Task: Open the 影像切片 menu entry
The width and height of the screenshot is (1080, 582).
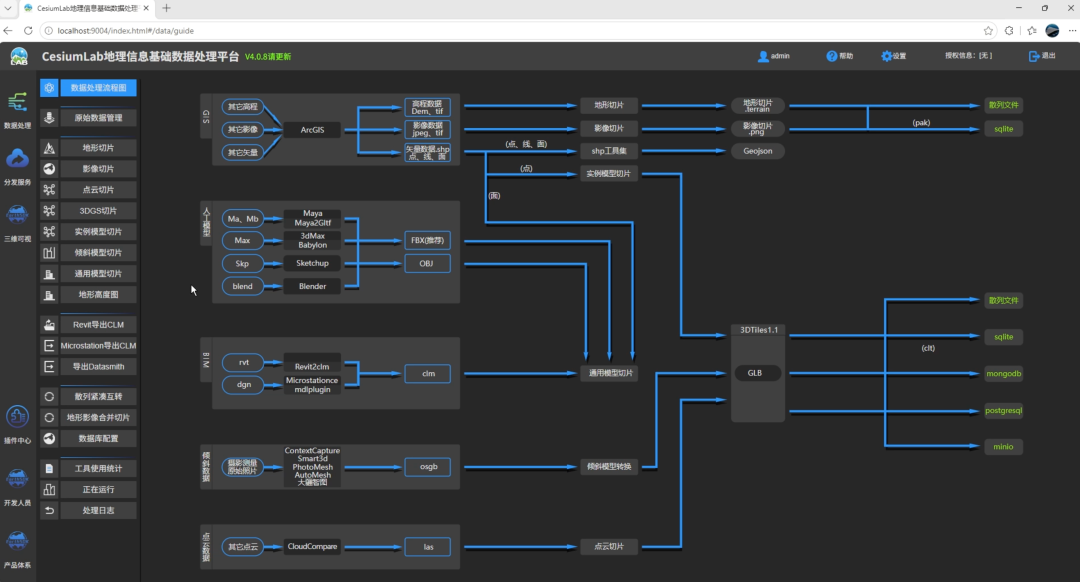Action: point(98,169)
